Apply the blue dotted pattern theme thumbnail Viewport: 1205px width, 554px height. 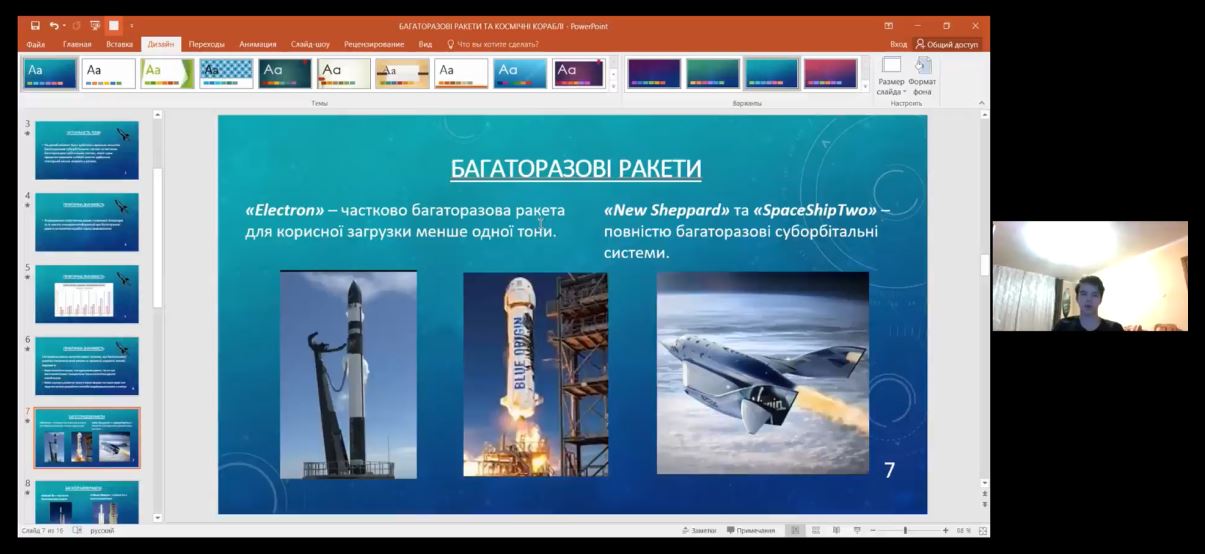(226, 74)
